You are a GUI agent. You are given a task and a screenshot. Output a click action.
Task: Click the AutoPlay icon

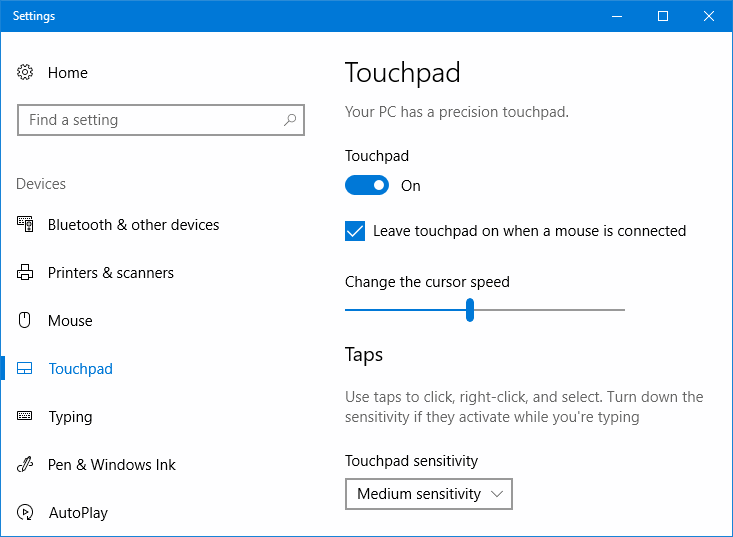tap(26, 513)
